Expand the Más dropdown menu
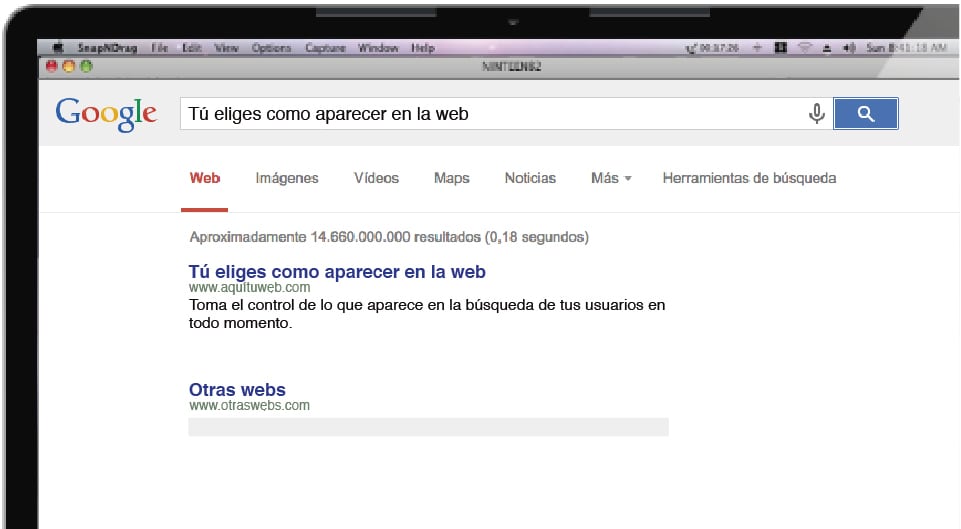Viewport: 961px width, 529px height. (611, 178)
